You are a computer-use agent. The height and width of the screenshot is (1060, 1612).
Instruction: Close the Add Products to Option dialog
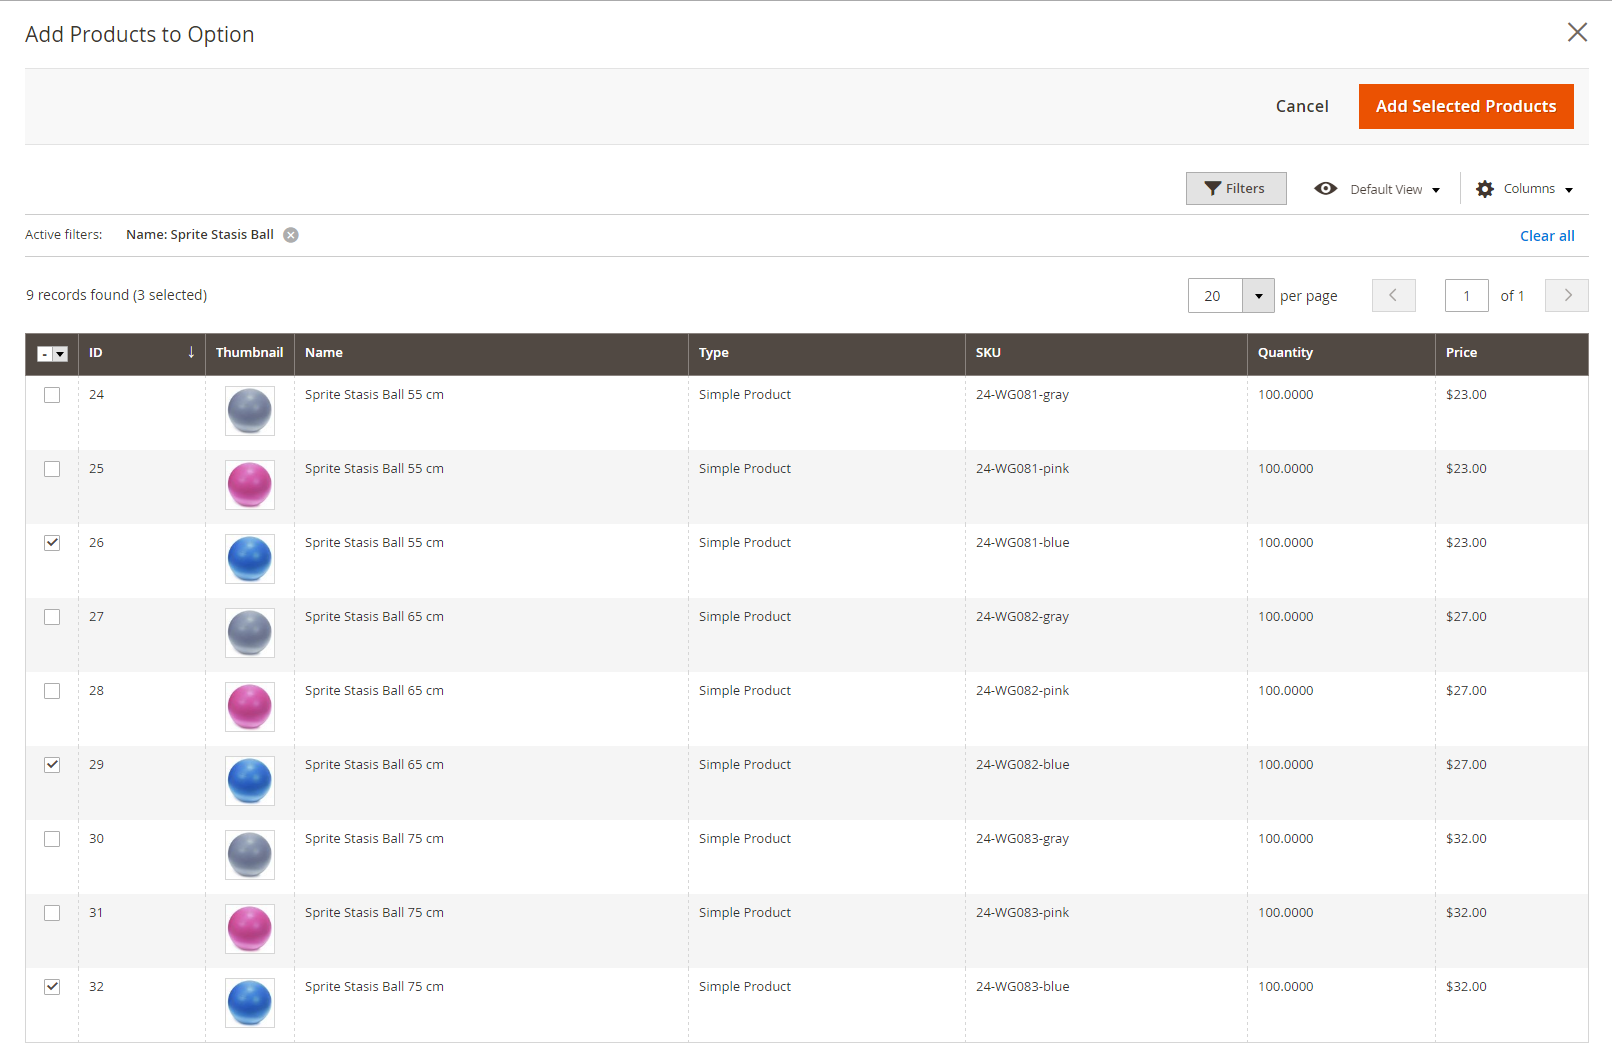[1577, 32]
